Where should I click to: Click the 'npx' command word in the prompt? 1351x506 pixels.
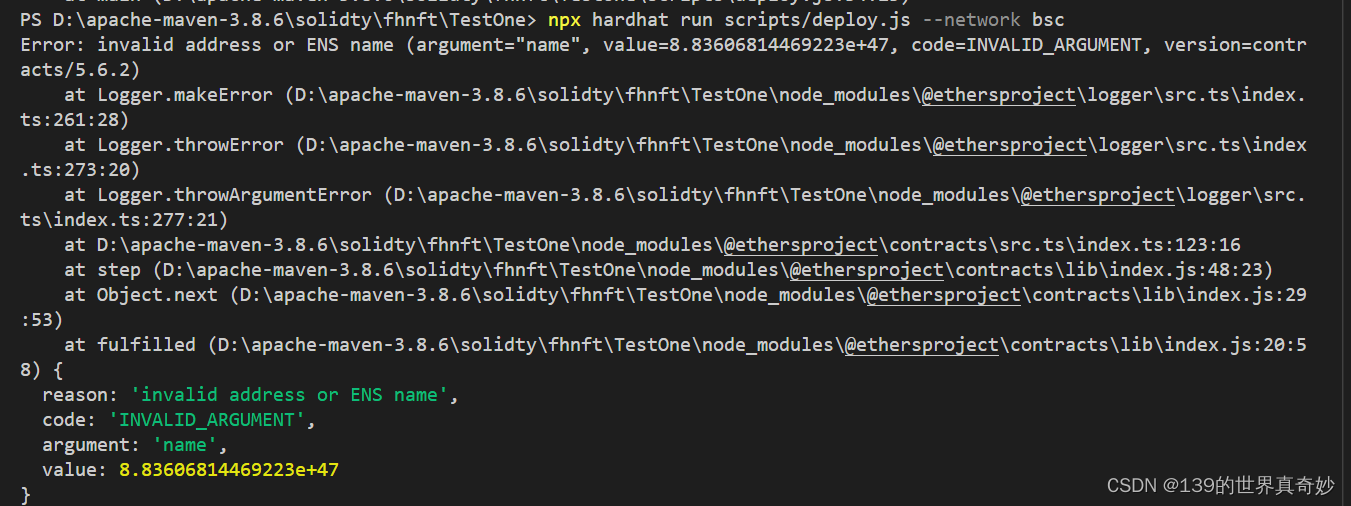[564, 20]
